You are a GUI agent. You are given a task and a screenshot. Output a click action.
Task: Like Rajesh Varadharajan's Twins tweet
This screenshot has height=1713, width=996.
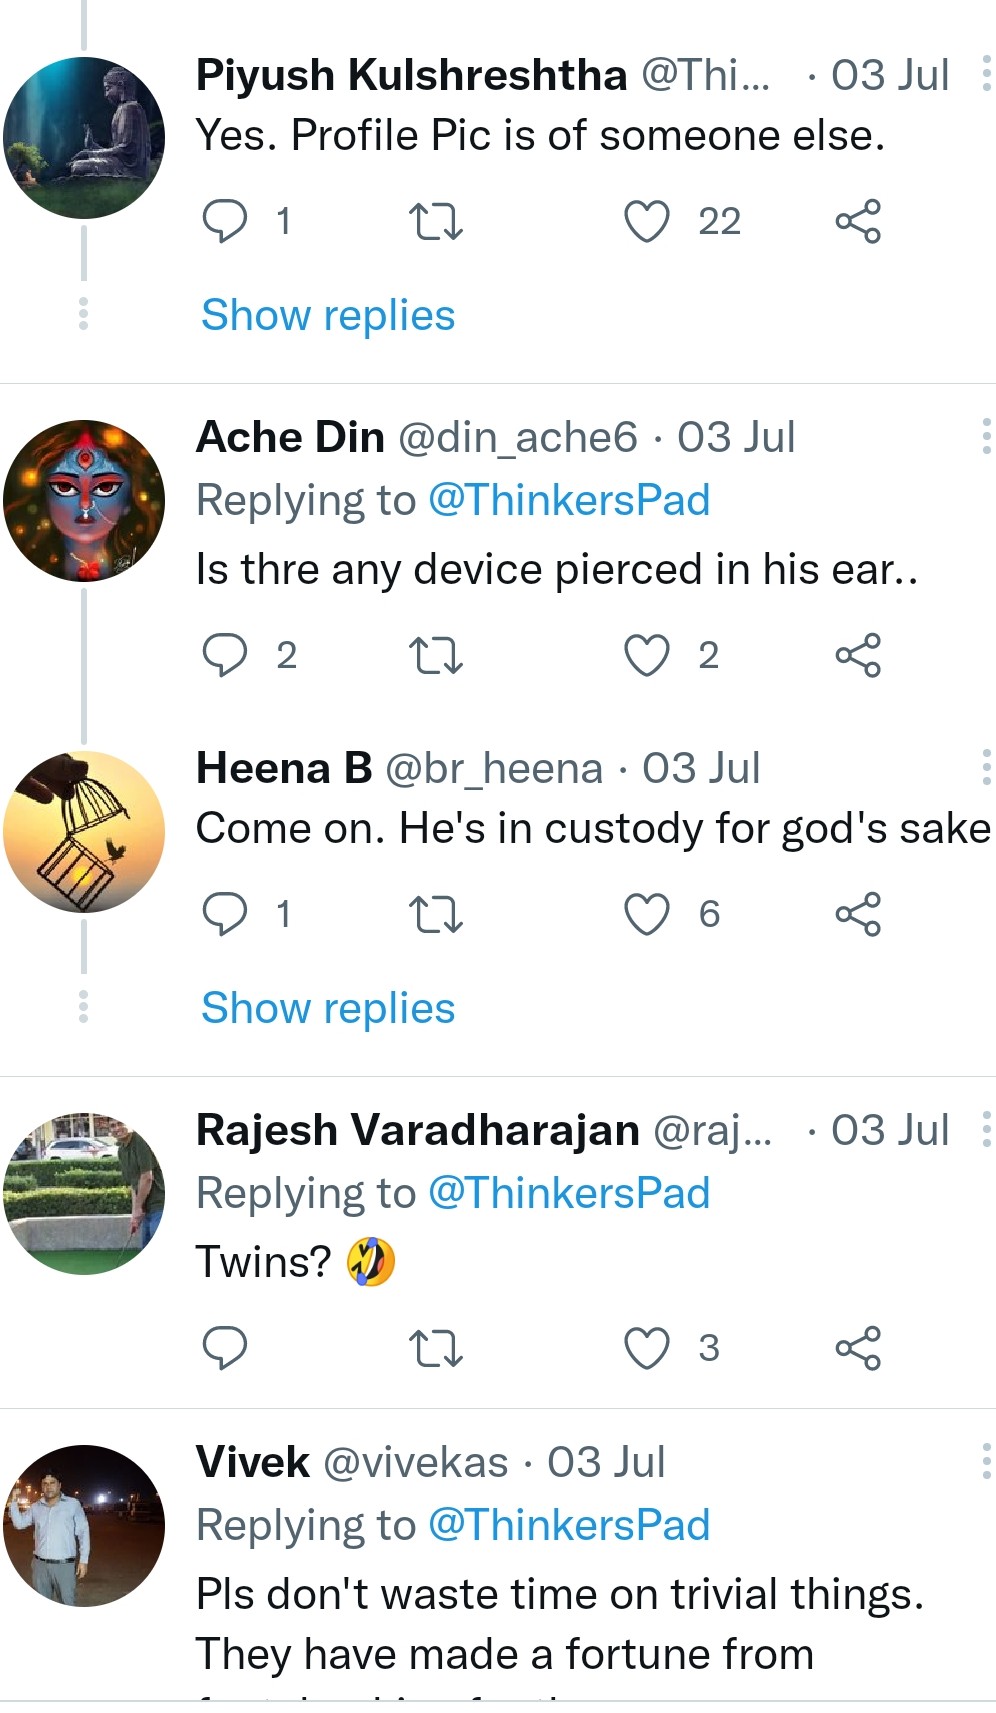coord(647,1348)
